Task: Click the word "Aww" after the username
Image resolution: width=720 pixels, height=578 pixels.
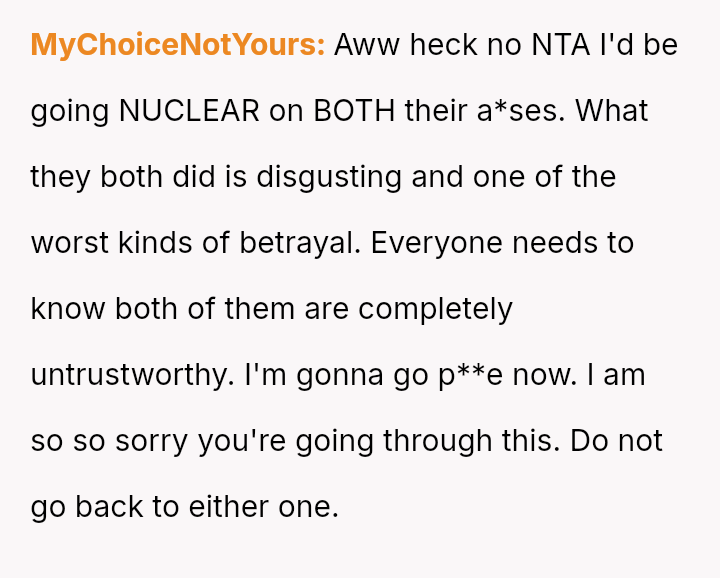Action: (x=366, y=45)
